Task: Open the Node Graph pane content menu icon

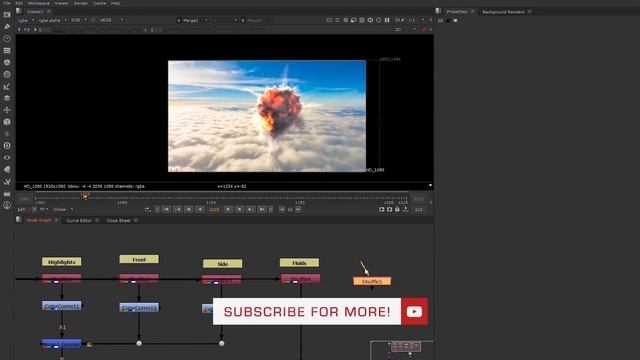Action: (x=19, y=220)
